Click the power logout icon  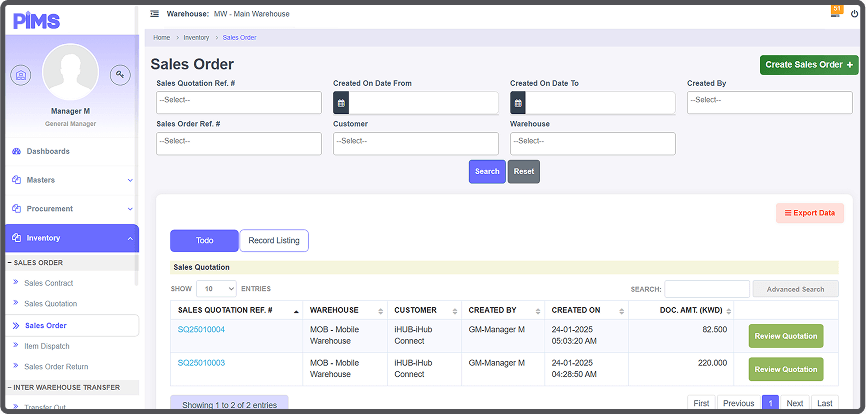click(x=854, y=14)
